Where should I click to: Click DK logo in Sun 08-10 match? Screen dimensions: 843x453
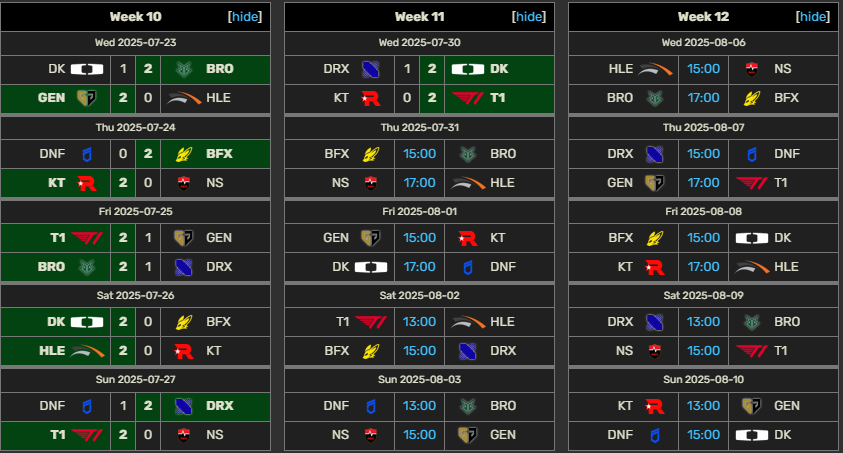752,435
